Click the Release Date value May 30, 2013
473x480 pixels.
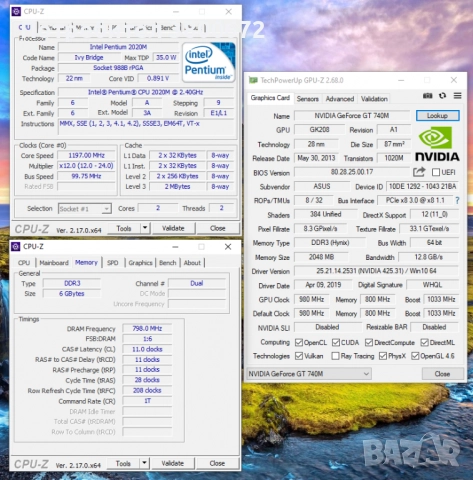[x=316, y=158]
